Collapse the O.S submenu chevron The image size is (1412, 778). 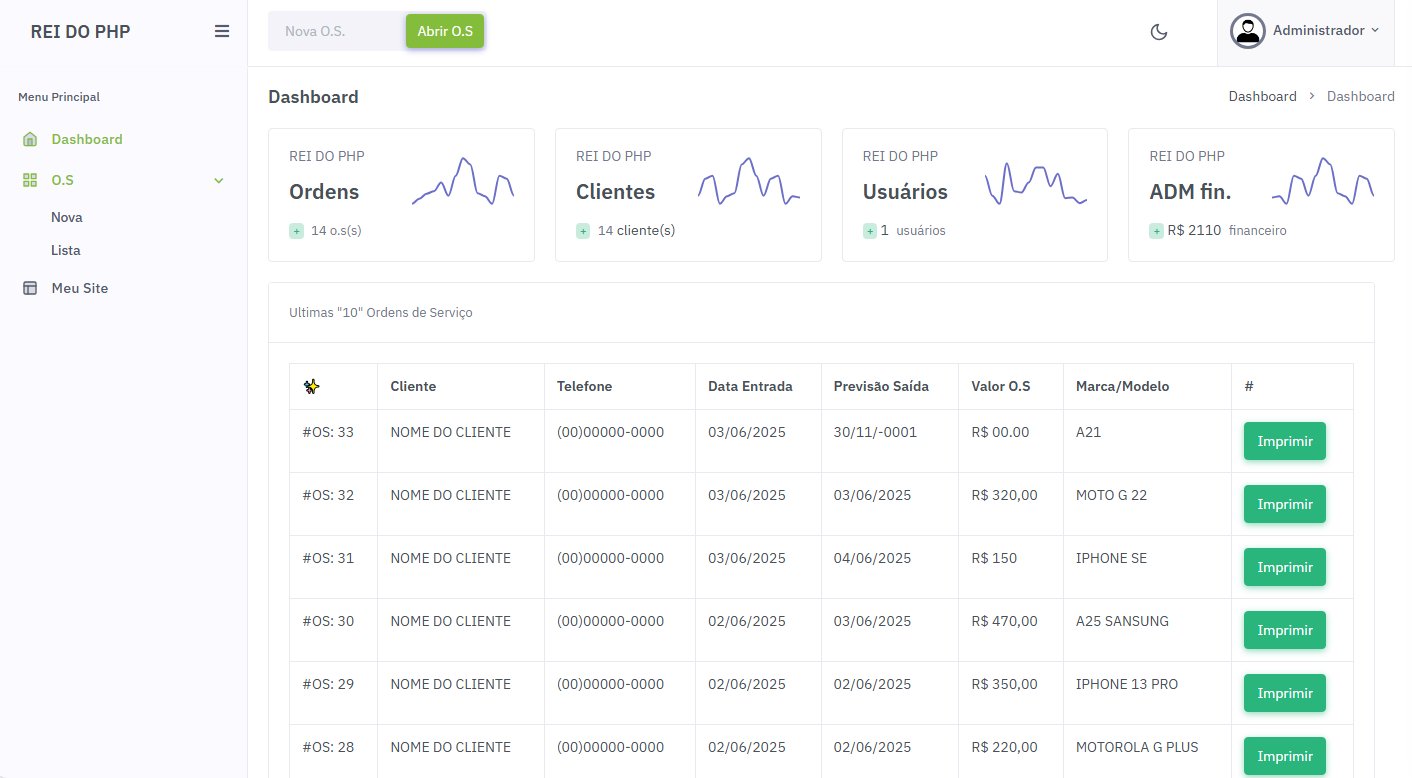tap(219, 181)
